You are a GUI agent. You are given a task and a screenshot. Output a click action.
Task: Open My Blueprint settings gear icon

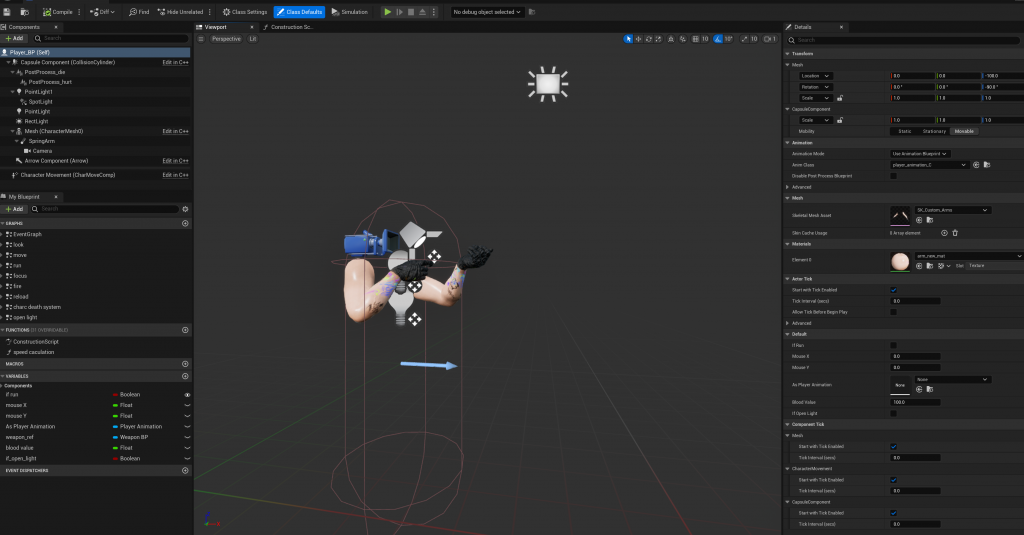pos(185,209)
